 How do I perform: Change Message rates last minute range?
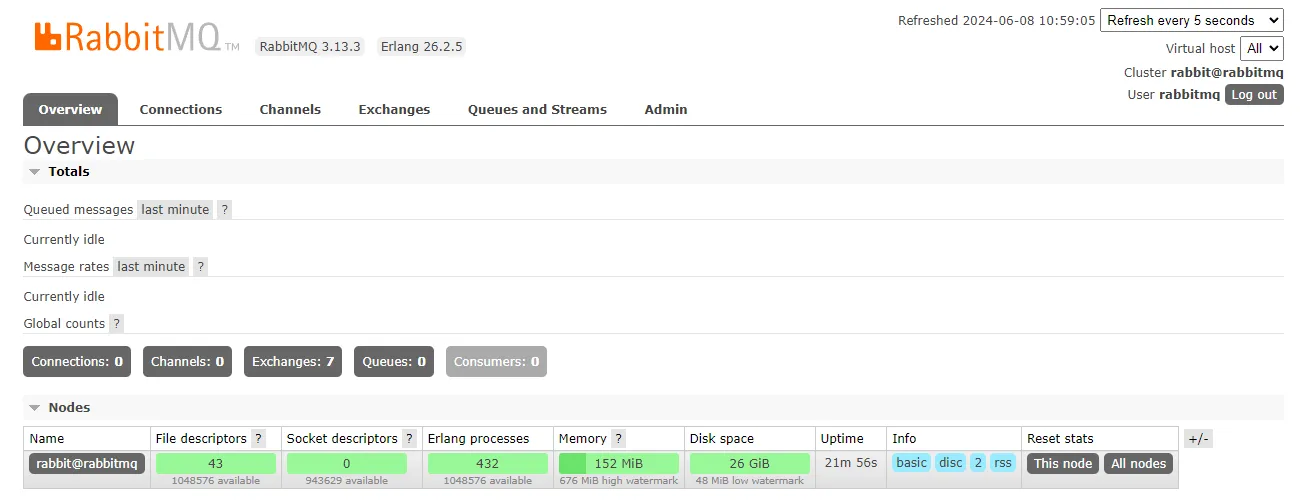(151, 267)
